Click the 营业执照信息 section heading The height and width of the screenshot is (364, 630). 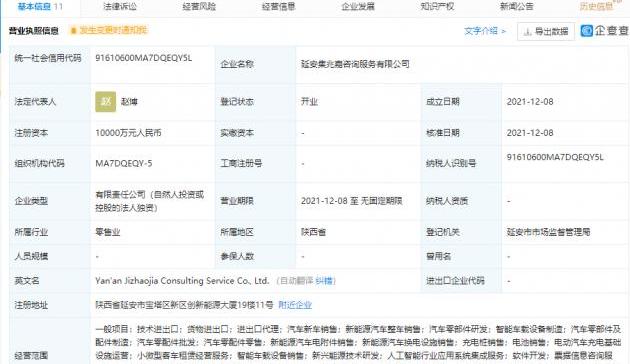pyautogui.click(x=34, y=31)
